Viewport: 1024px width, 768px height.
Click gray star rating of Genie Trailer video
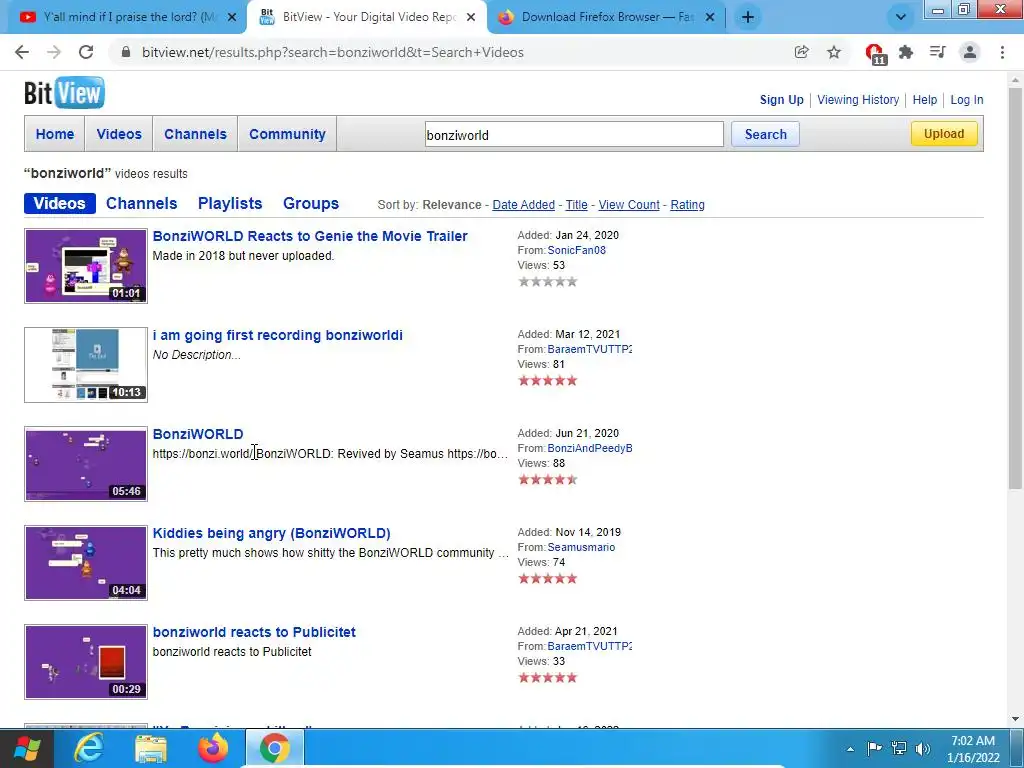[x=548, y=281]
